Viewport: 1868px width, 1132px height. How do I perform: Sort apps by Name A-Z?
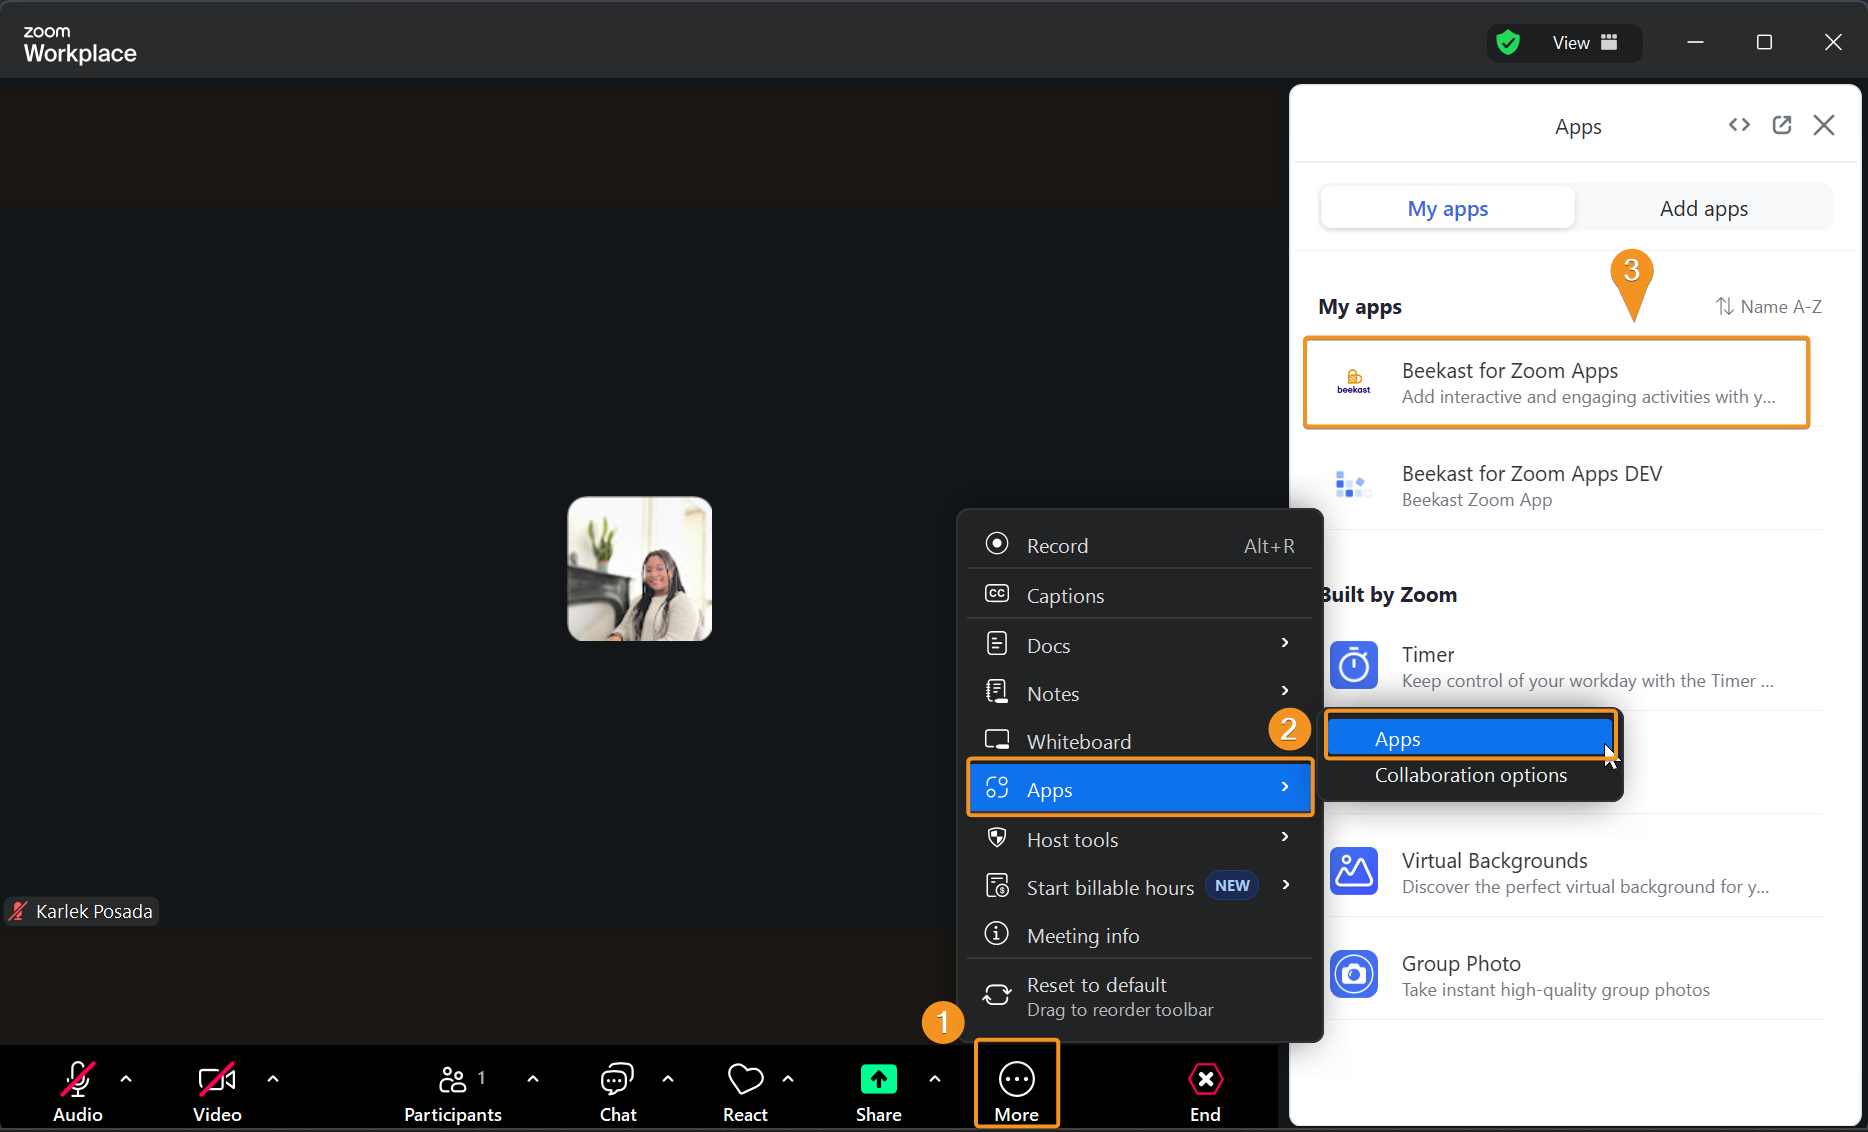click(x=1768, y=307)
